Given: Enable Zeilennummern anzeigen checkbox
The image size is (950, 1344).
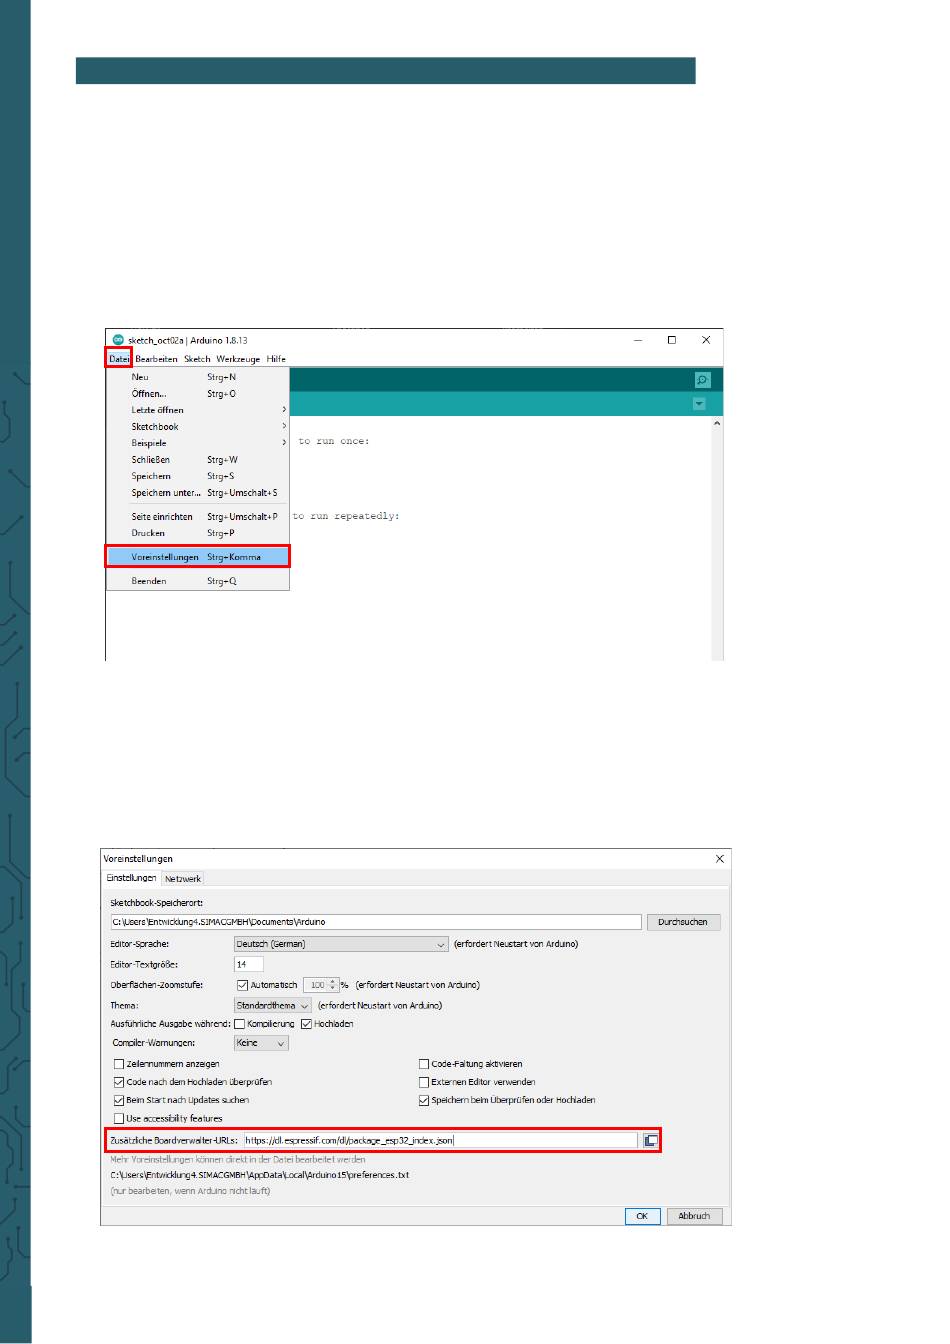Looking at the screenshot, I should [x=119, y=1064].
